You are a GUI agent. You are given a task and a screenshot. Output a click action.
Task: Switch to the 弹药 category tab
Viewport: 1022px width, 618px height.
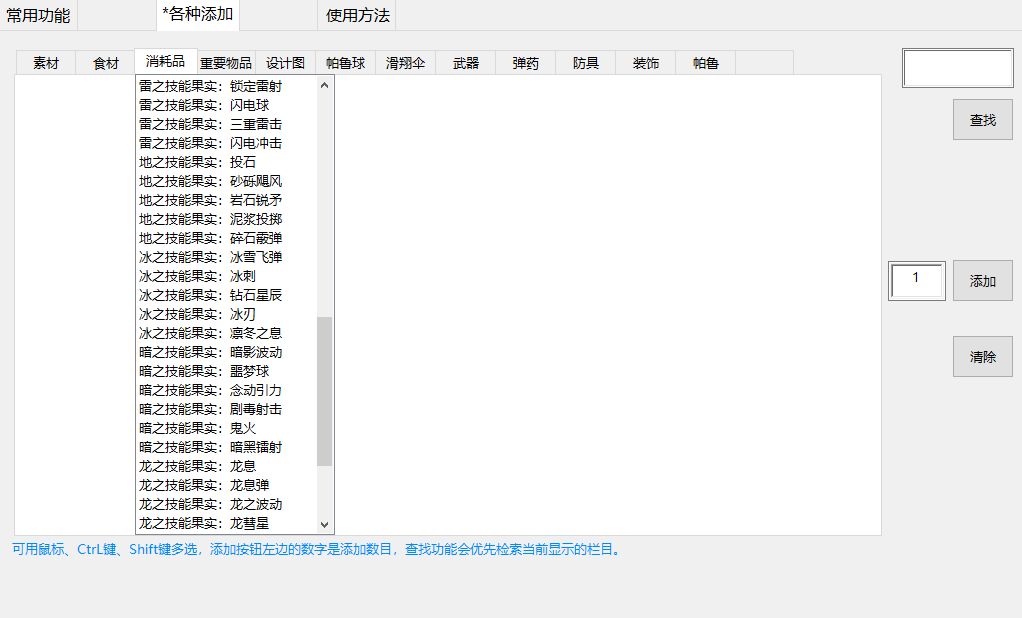tap(526, 63)
